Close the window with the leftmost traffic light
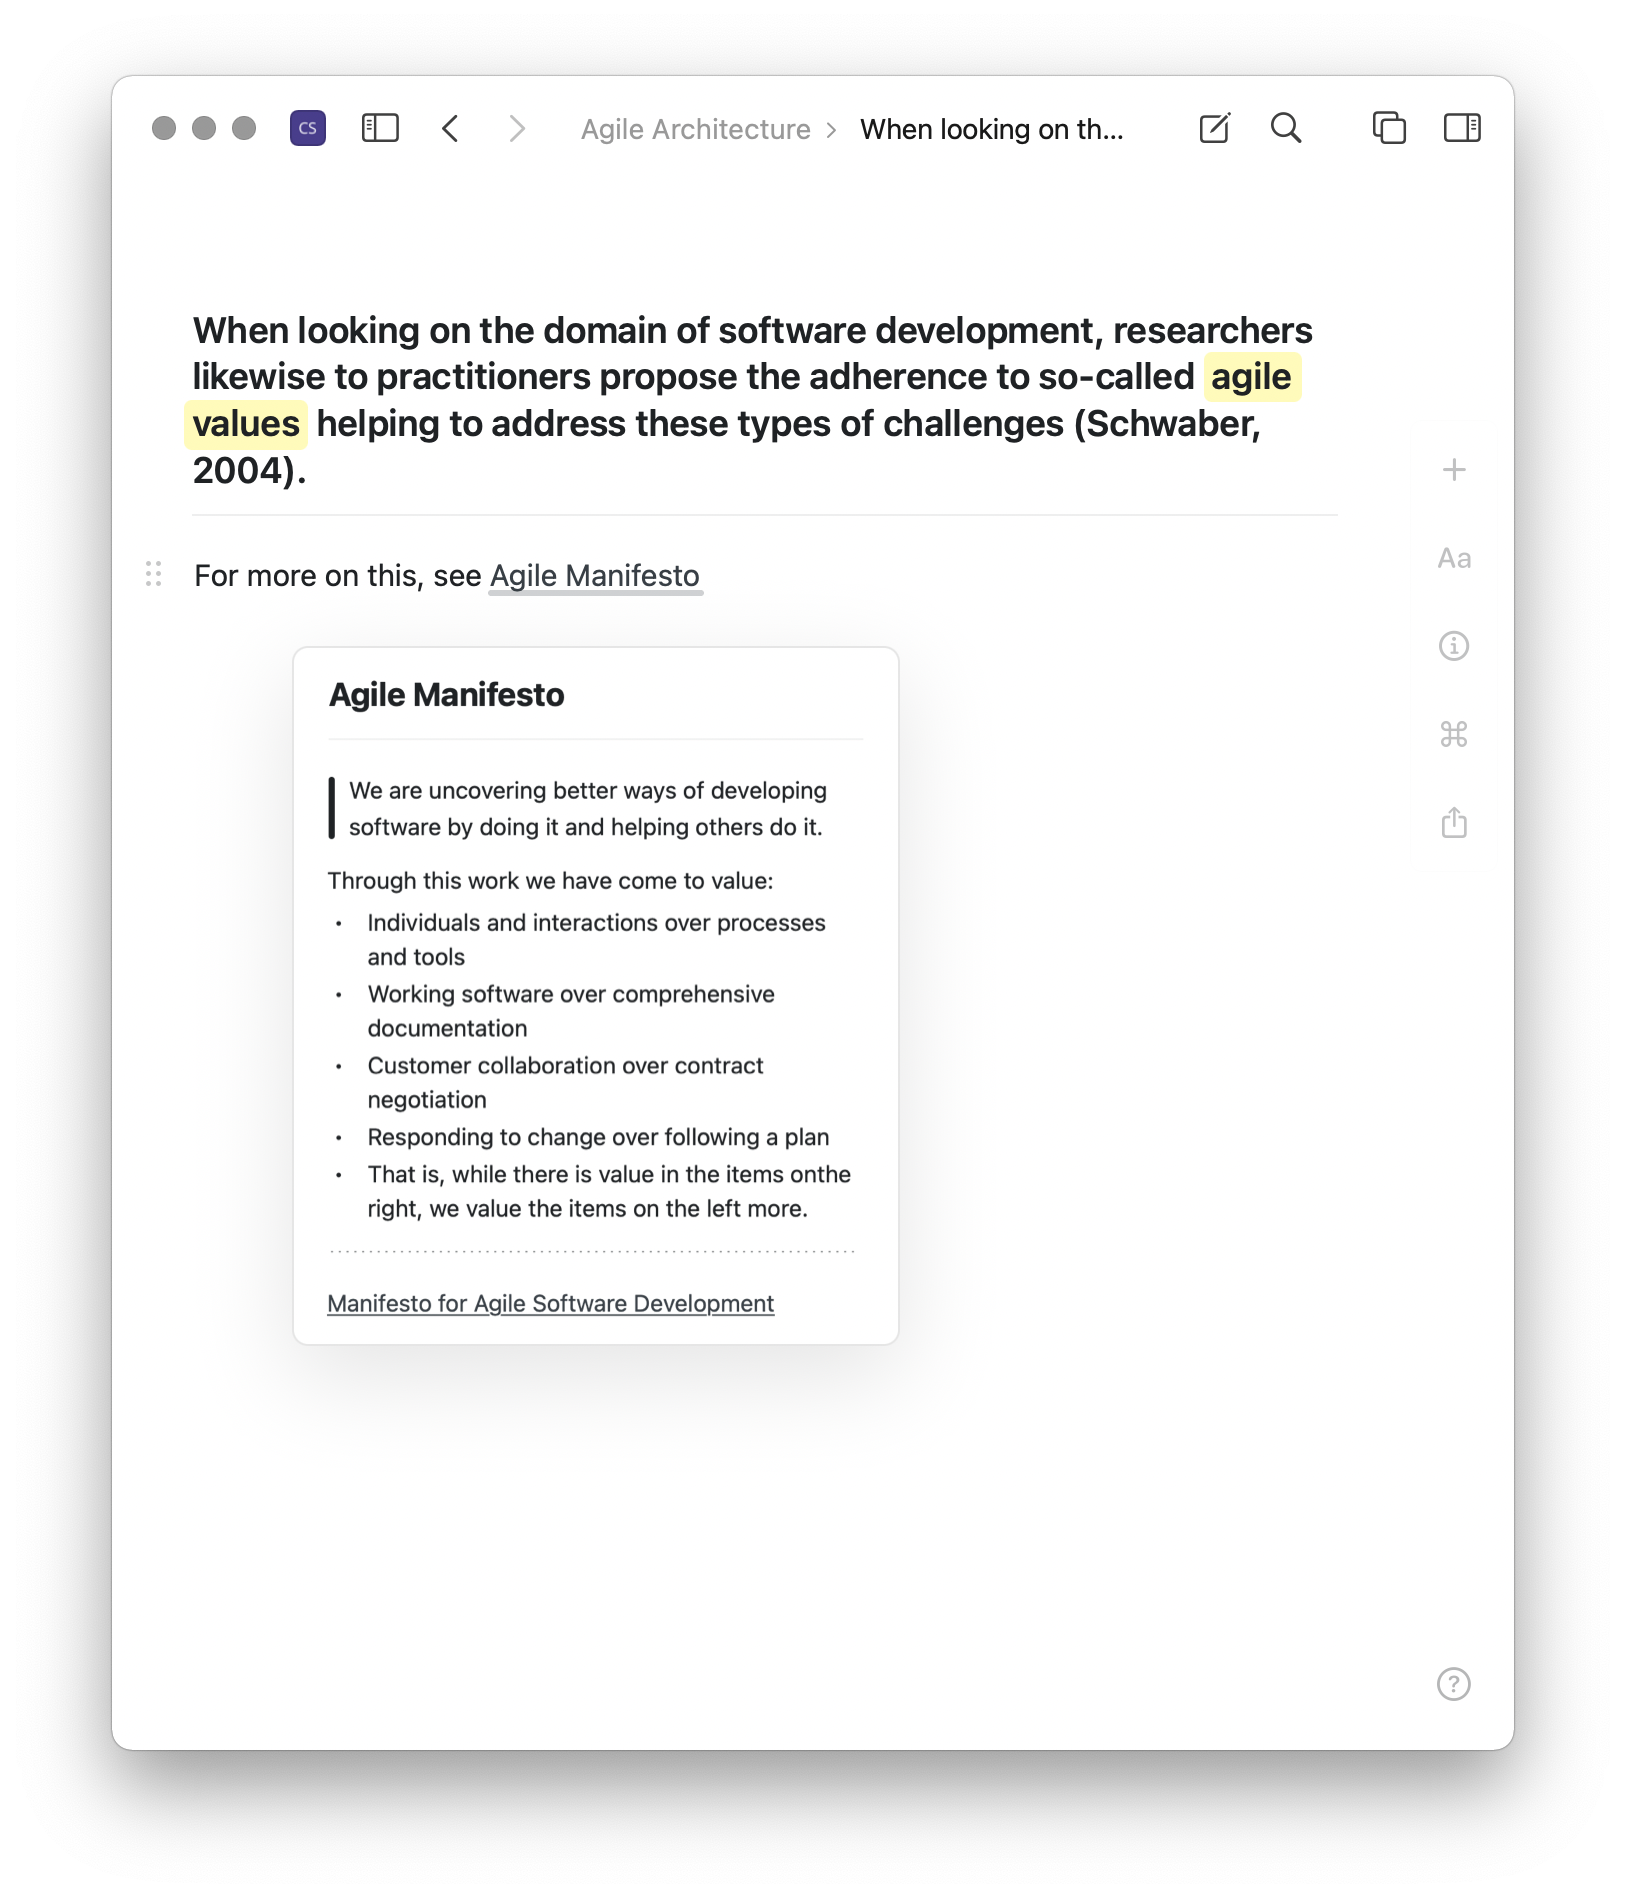The height and width of the screenshot is (1898, 1626). (x=164, y=128)
